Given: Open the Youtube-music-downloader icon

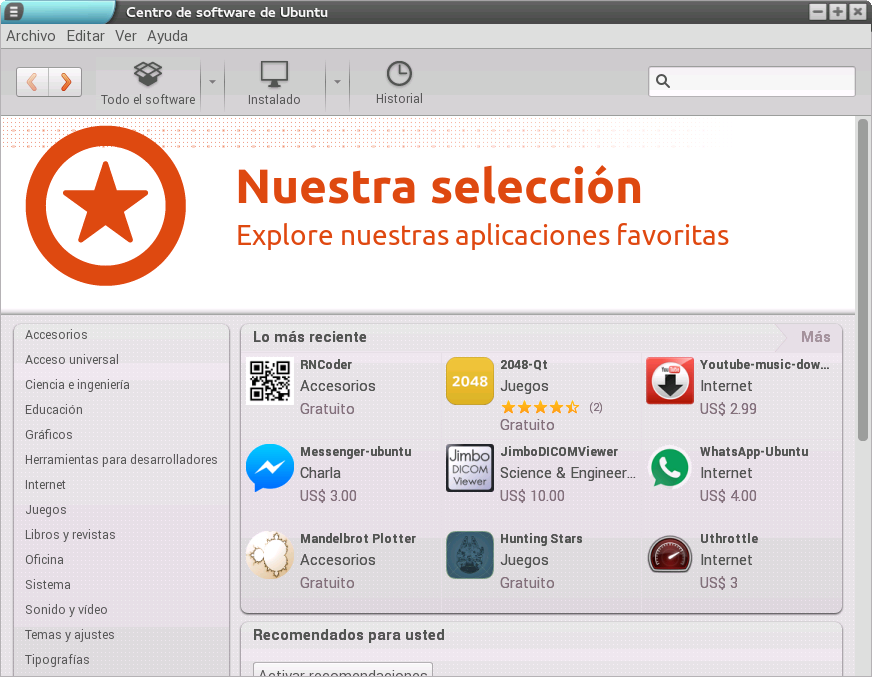Looking at the screenshot, I should (x=670, y=381).
